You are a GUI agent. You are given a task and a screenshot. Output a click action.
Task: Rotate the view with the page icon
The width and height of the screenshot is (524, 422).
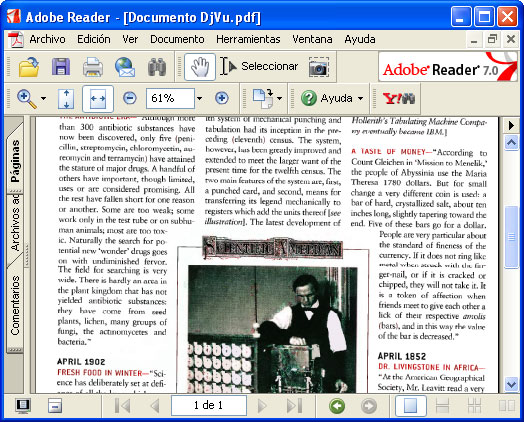point(263,98)
